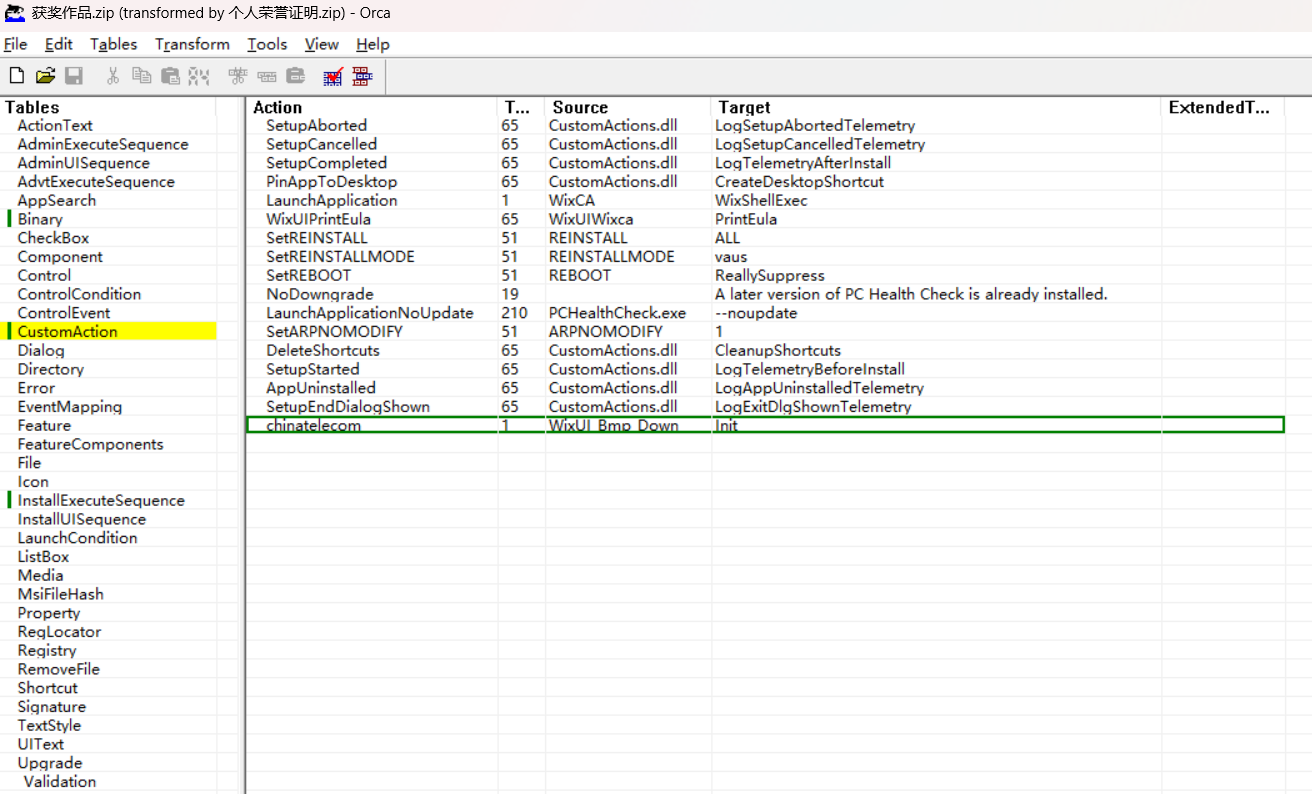This screenshot has width=1312, height=794.
Task: Click the NoDowngrade target message cell
Action: click(x=910, y=294)
